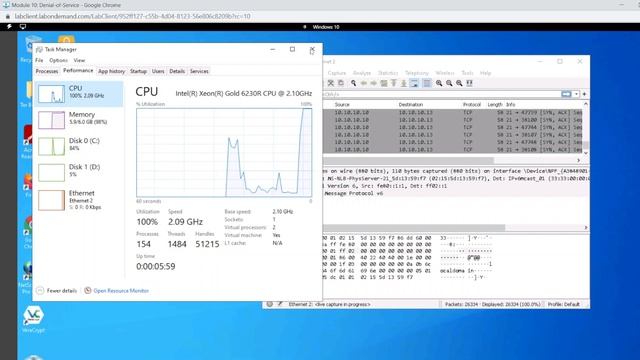Image resolution: width=640 pixels, height=360 pixels.
Task: Click Open Resource Monitor icon
Action: coord(87,291)
